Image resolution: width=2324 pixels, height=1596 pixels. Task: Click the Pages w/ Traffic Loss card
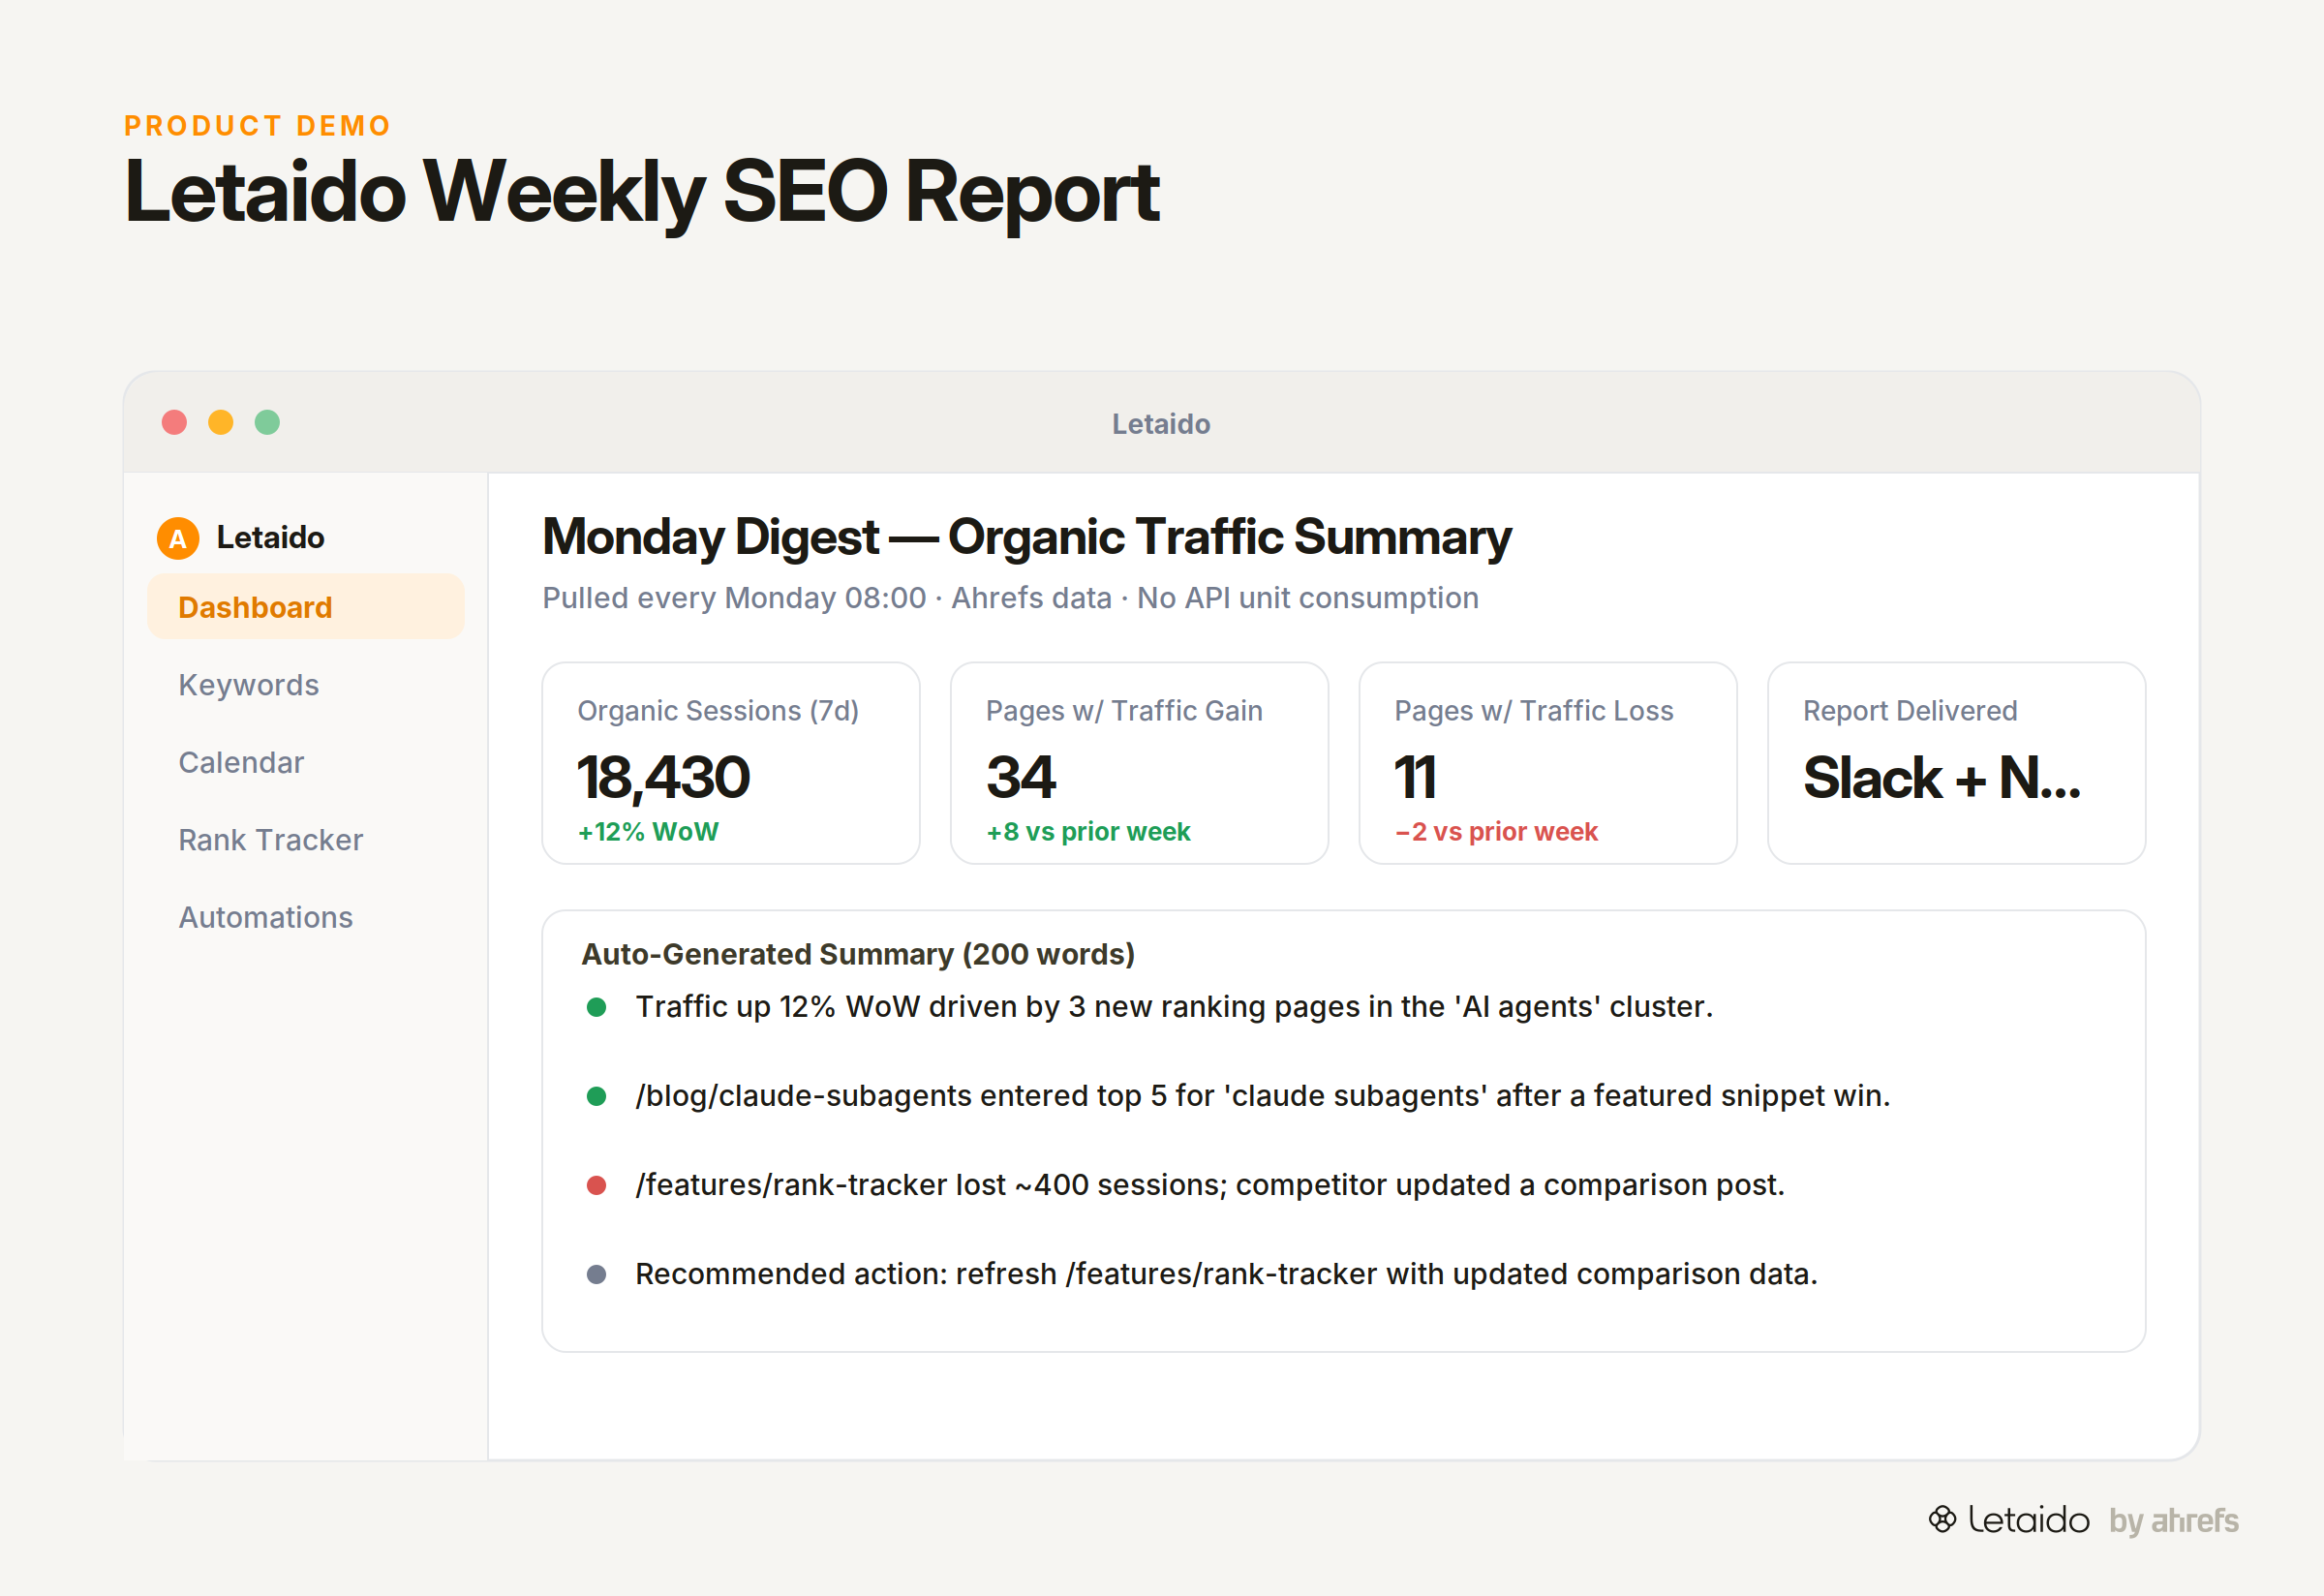click(x=1548, y=763)
